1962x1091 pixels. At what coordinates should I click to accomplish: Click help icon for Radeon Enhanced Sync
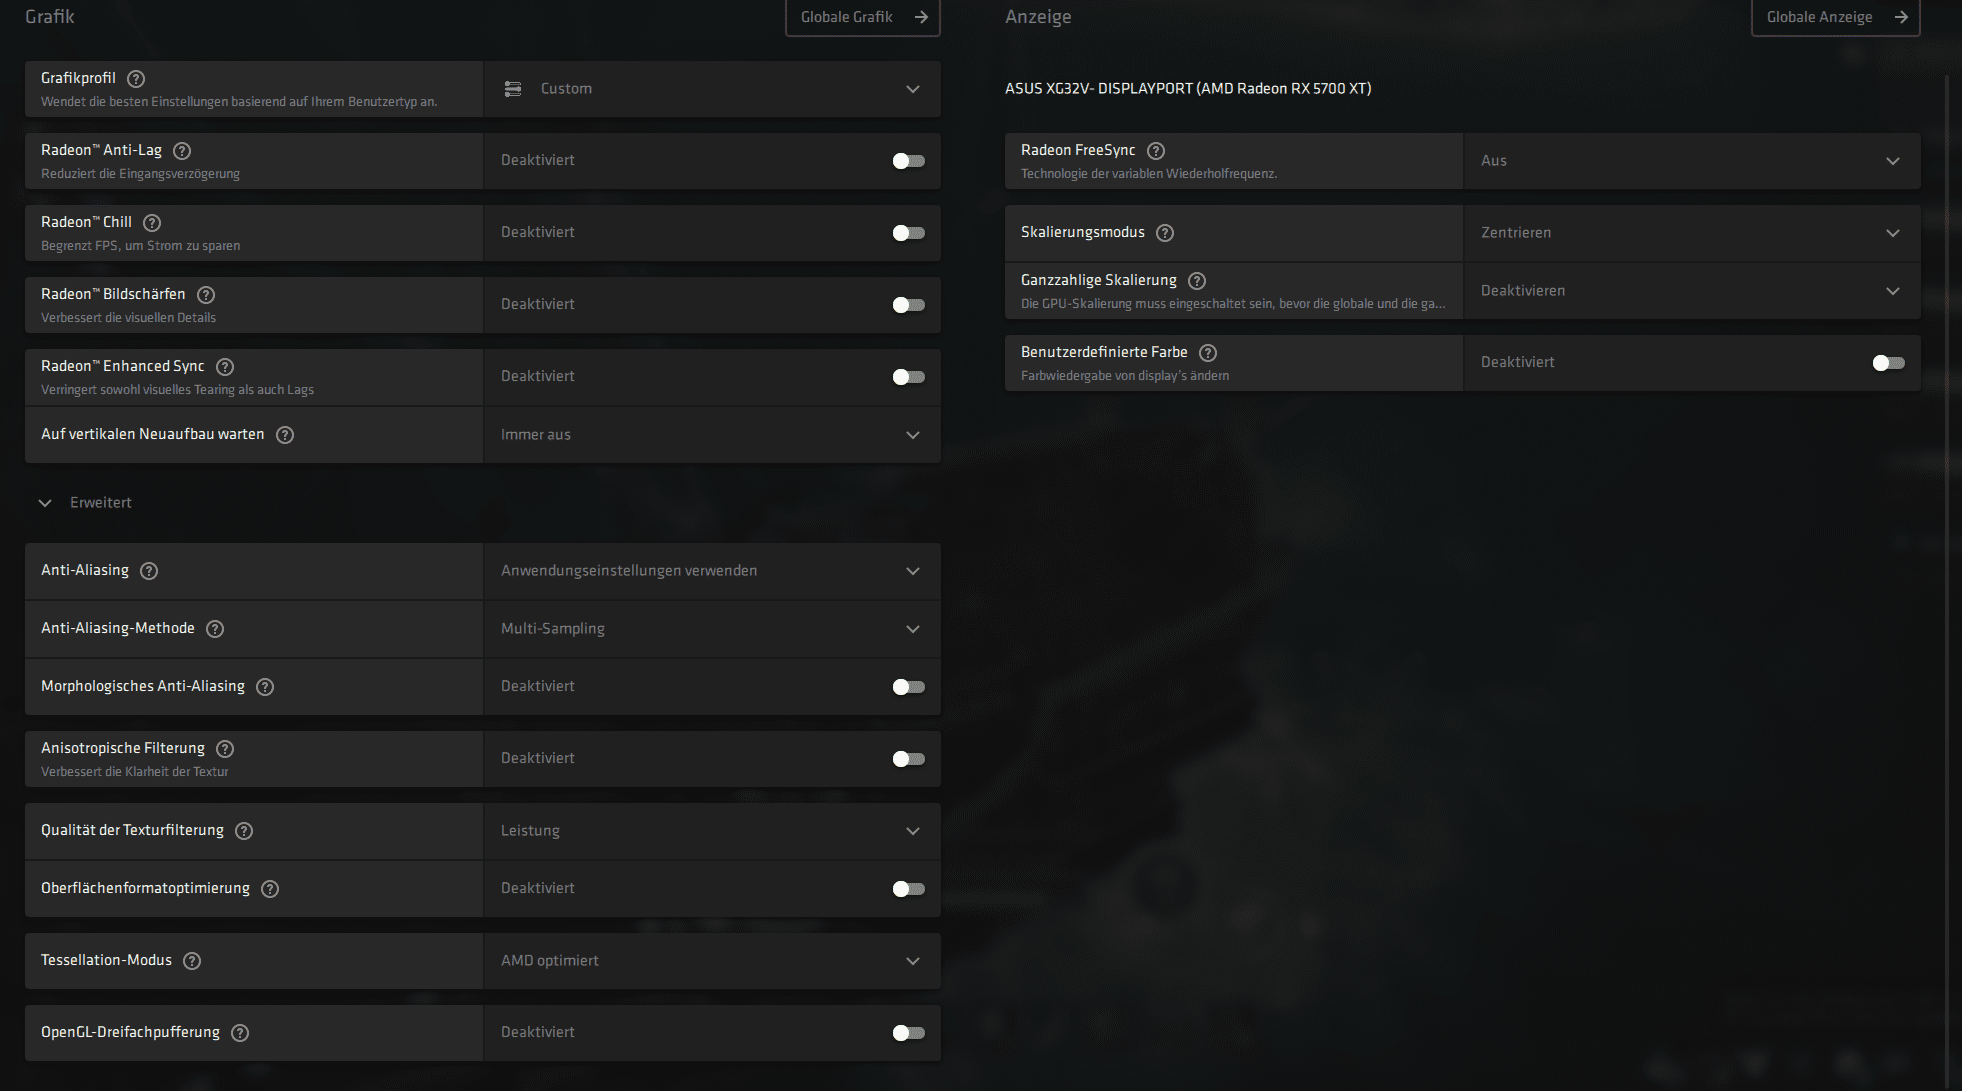pyautogui.click(x=225, y=367)
